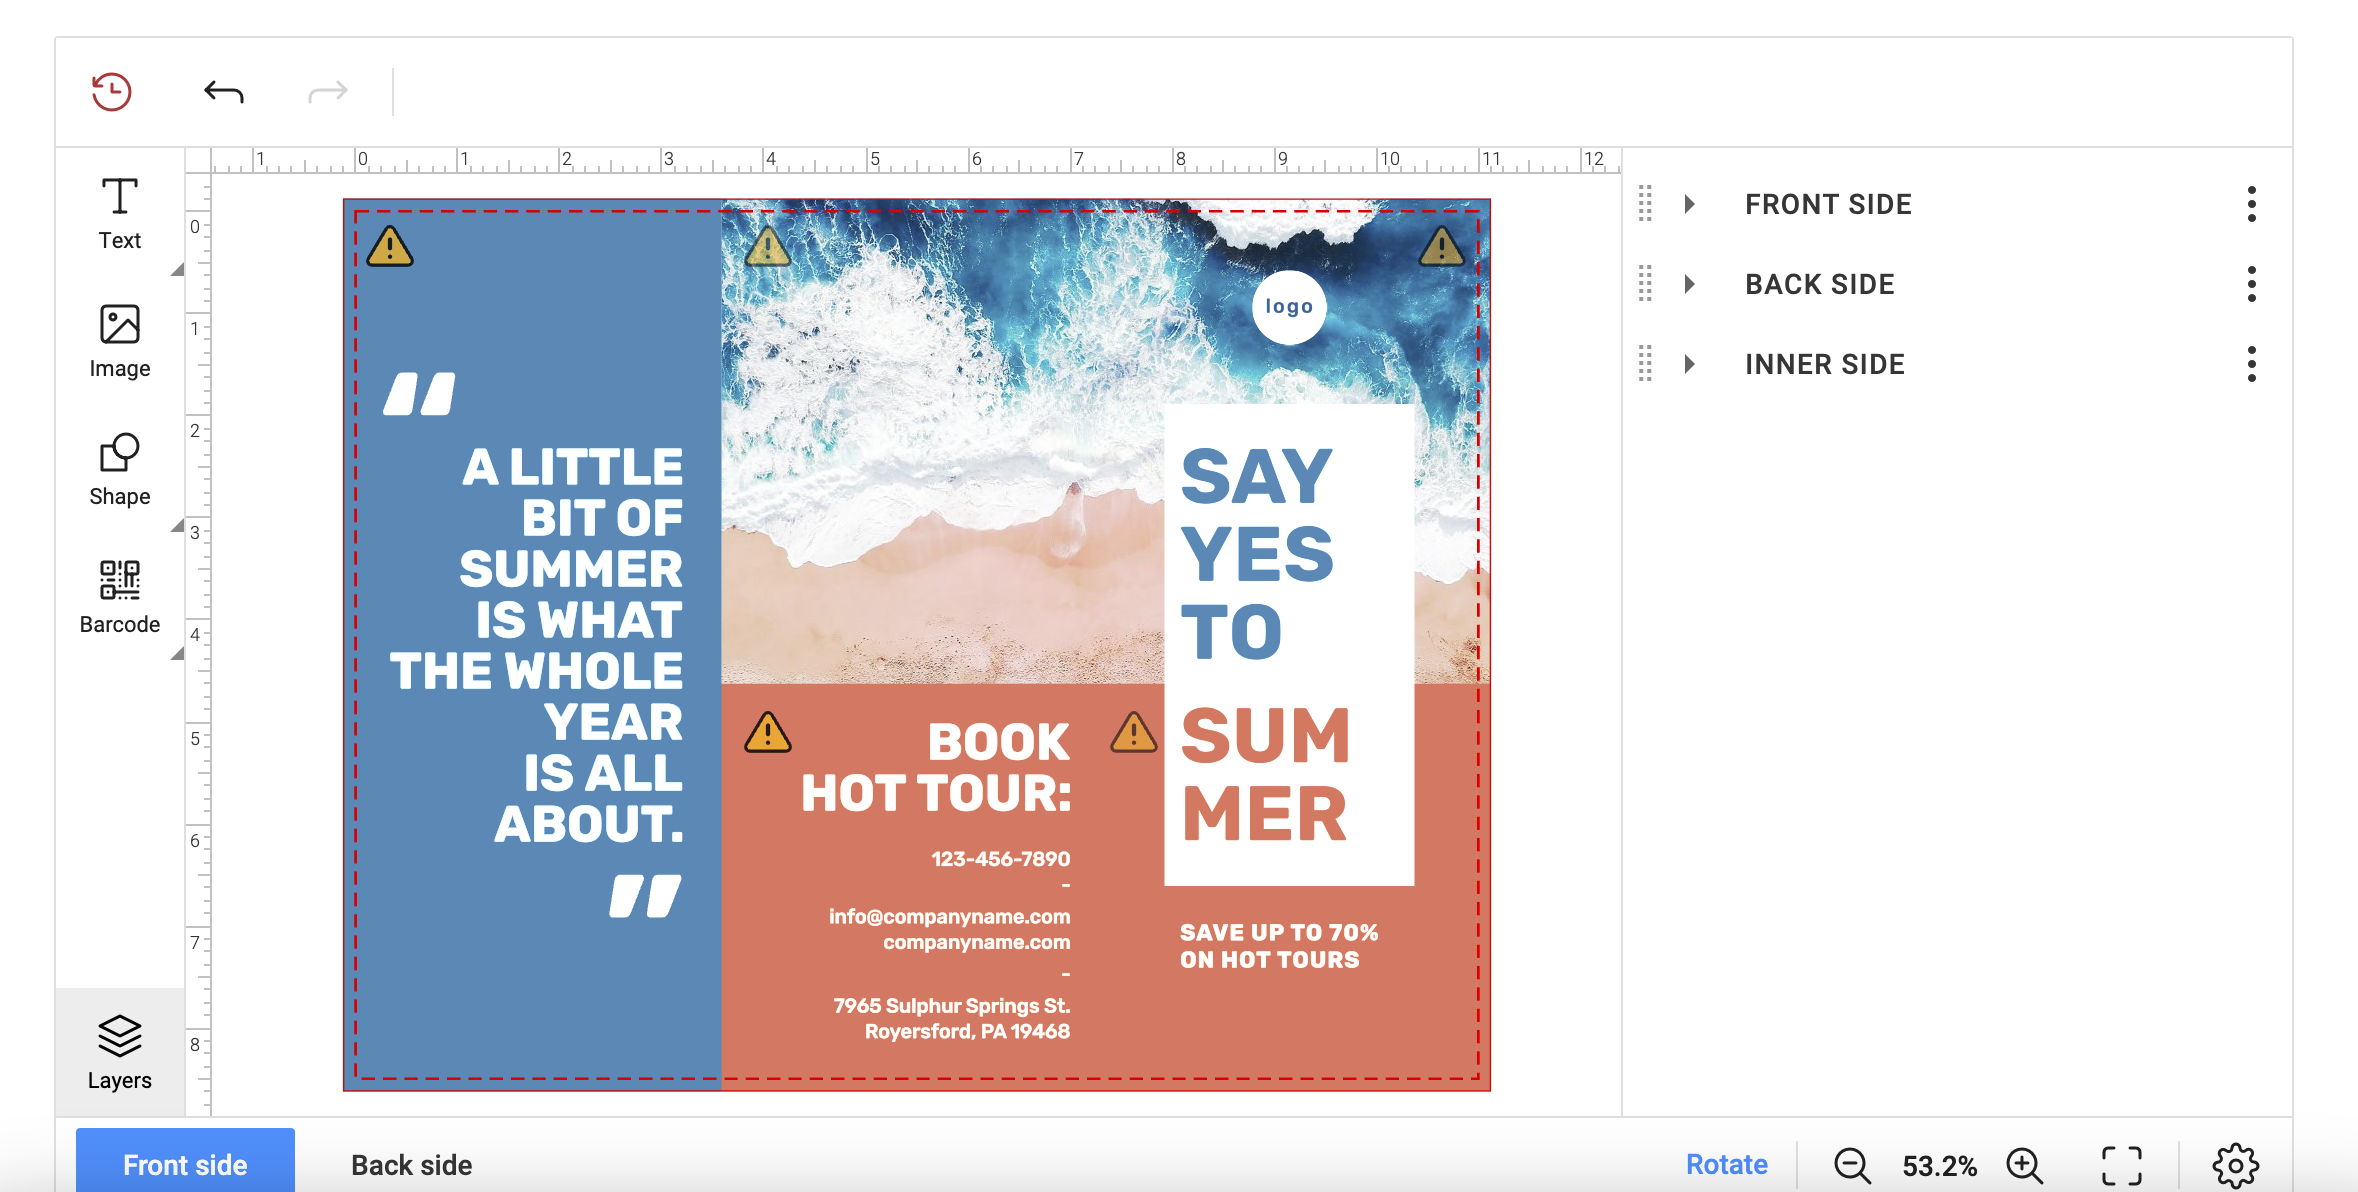Select the logo circle placeholder
The image size is (2358, 1192).
tap(1289, 307)
